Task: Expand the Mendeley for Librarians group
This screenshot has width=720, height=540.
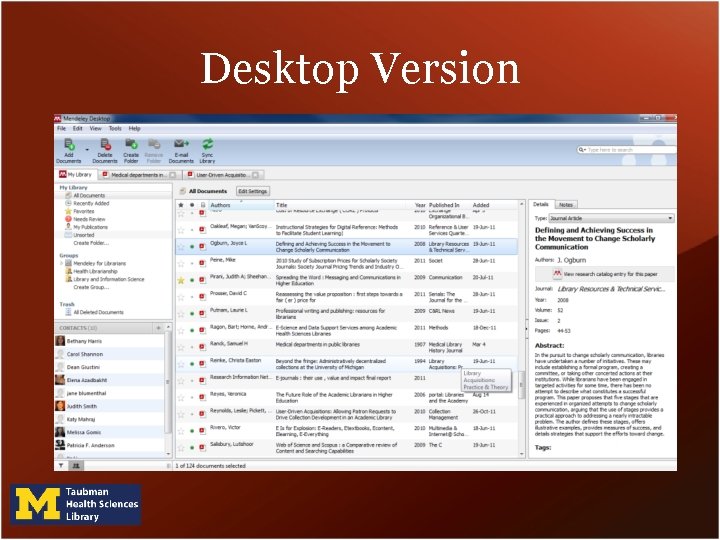Action: click(61, 263)
